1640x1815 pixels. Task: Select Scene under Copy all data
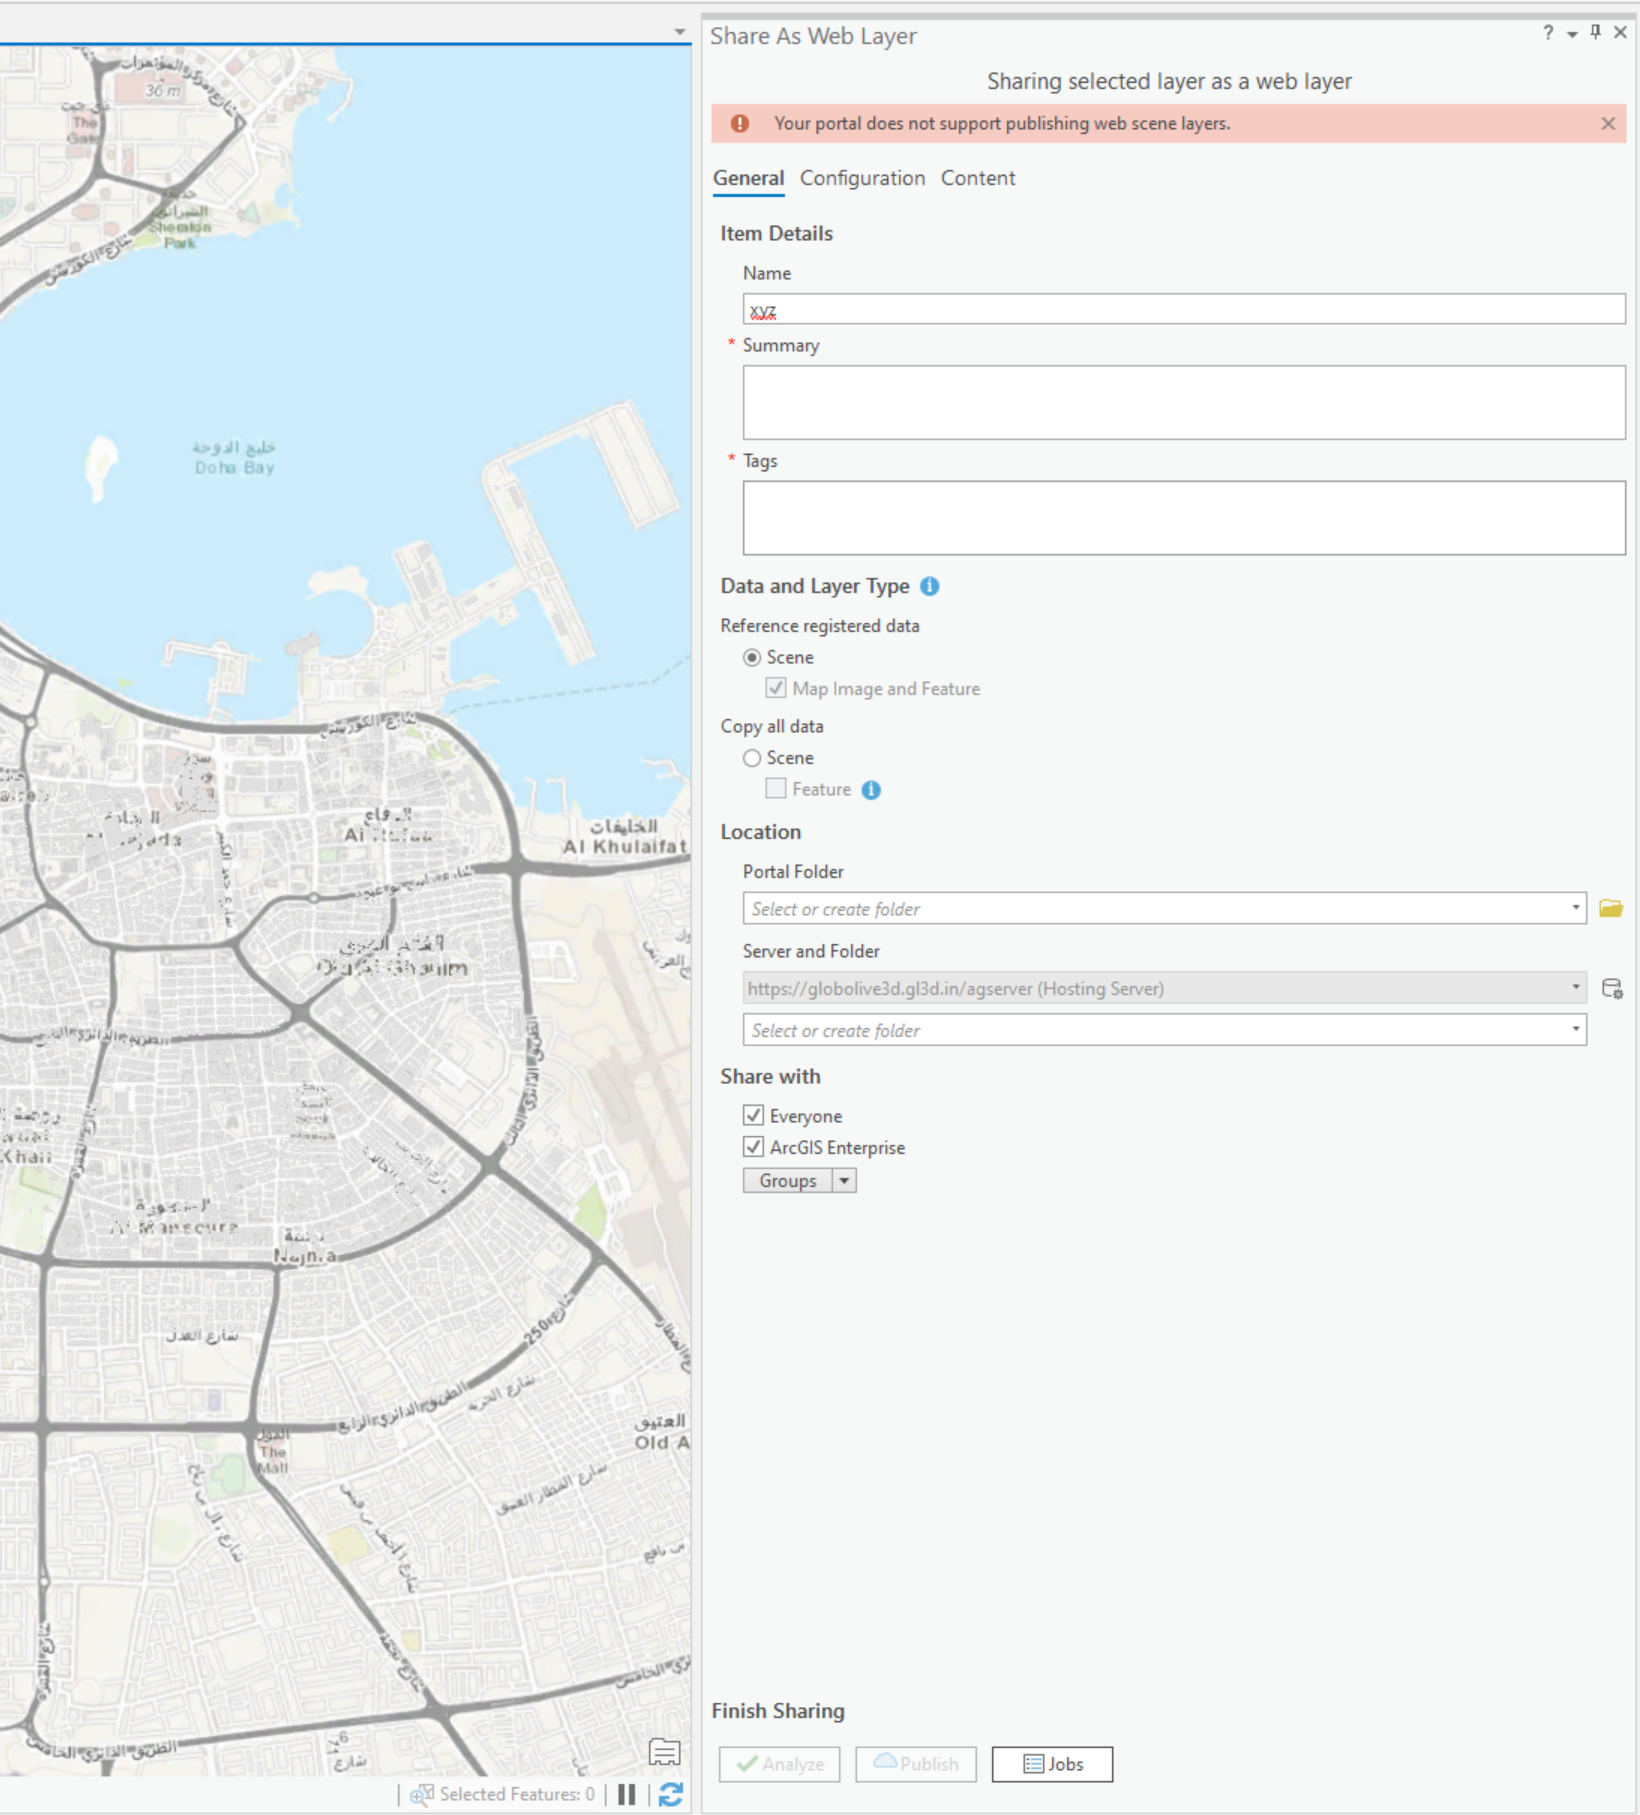(x=752, y=758)
